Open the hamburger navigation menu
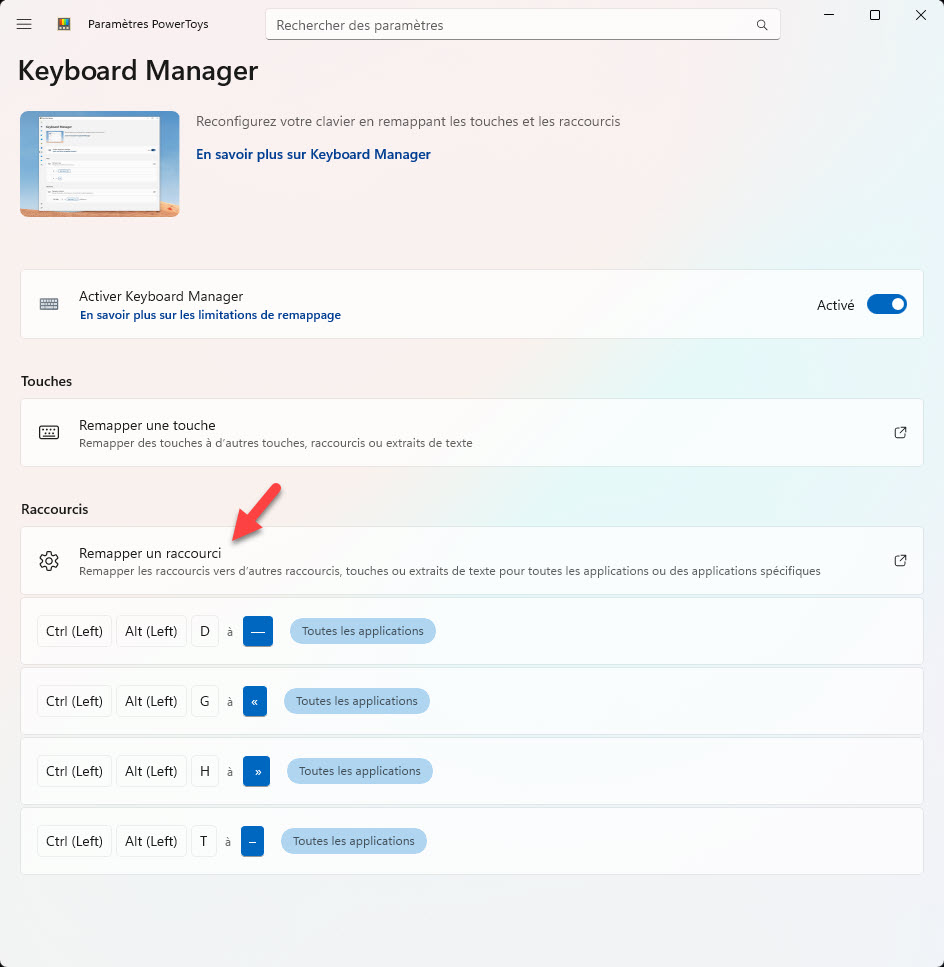This screenshot has height=967, width=944. tap(24, 24)
